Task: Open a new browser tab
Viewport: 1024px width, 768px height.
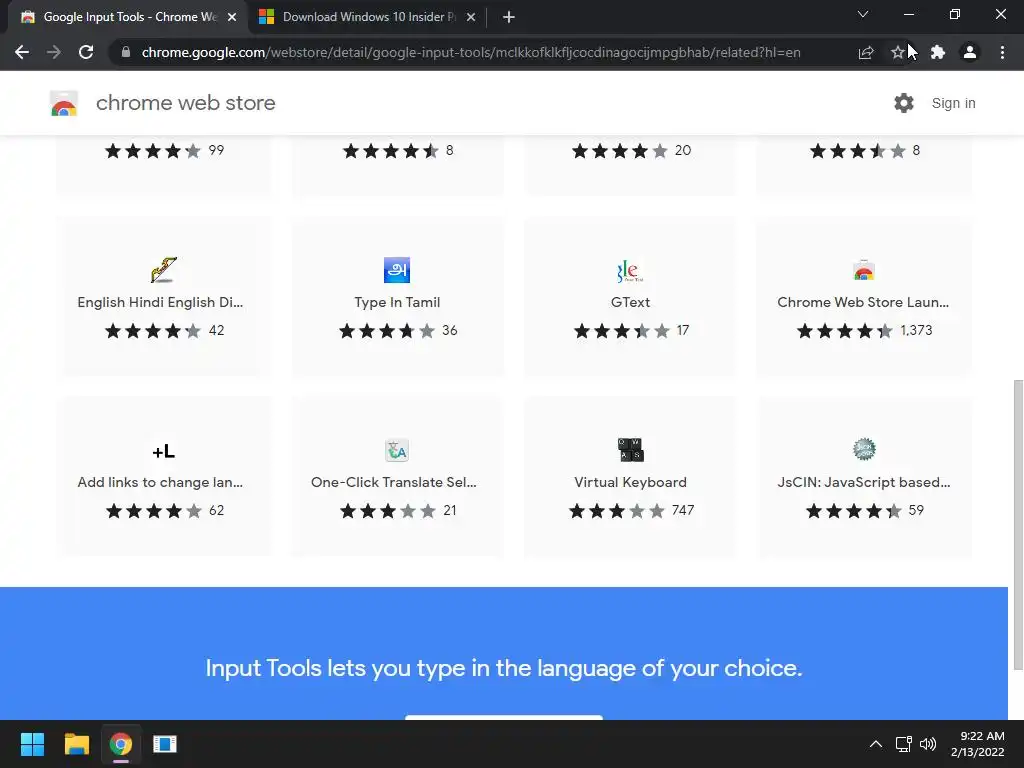Action: (509, 17)
